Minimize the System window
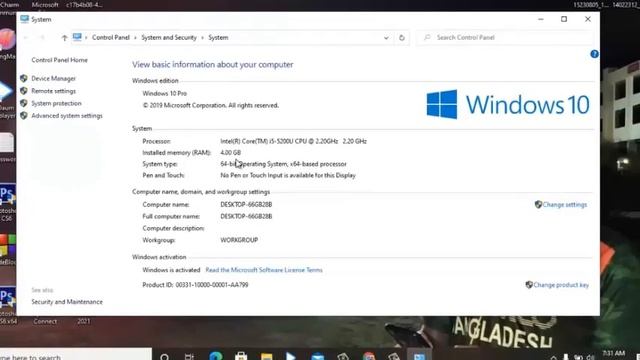The width and height of the screenshot is (640, 360). [541, 19]
